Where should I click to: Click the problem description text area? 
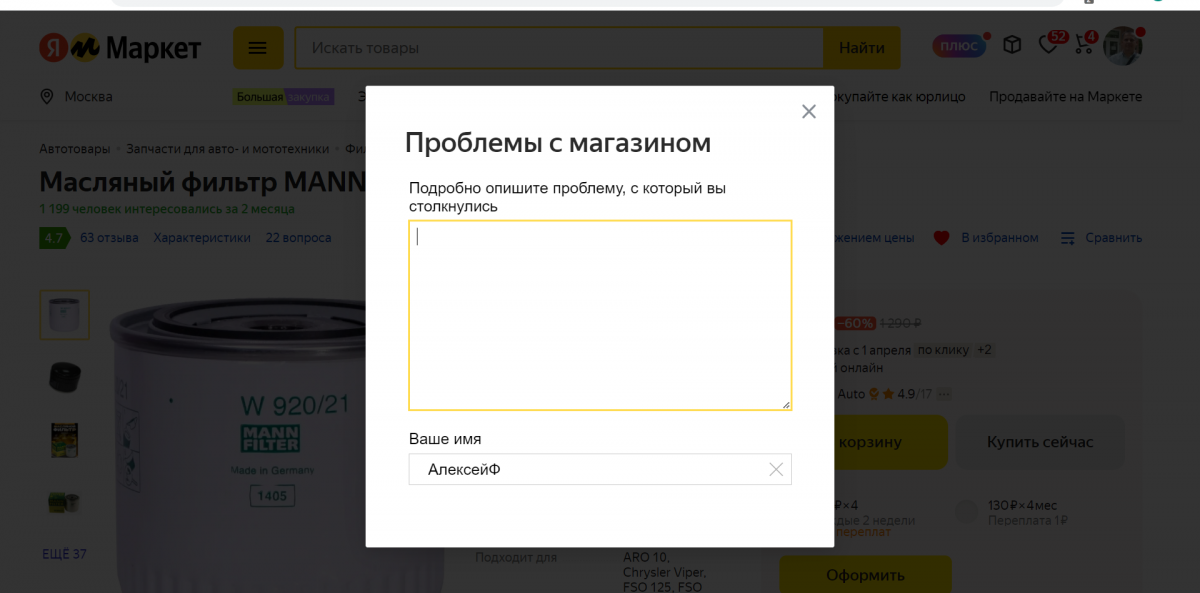point(600,315)
